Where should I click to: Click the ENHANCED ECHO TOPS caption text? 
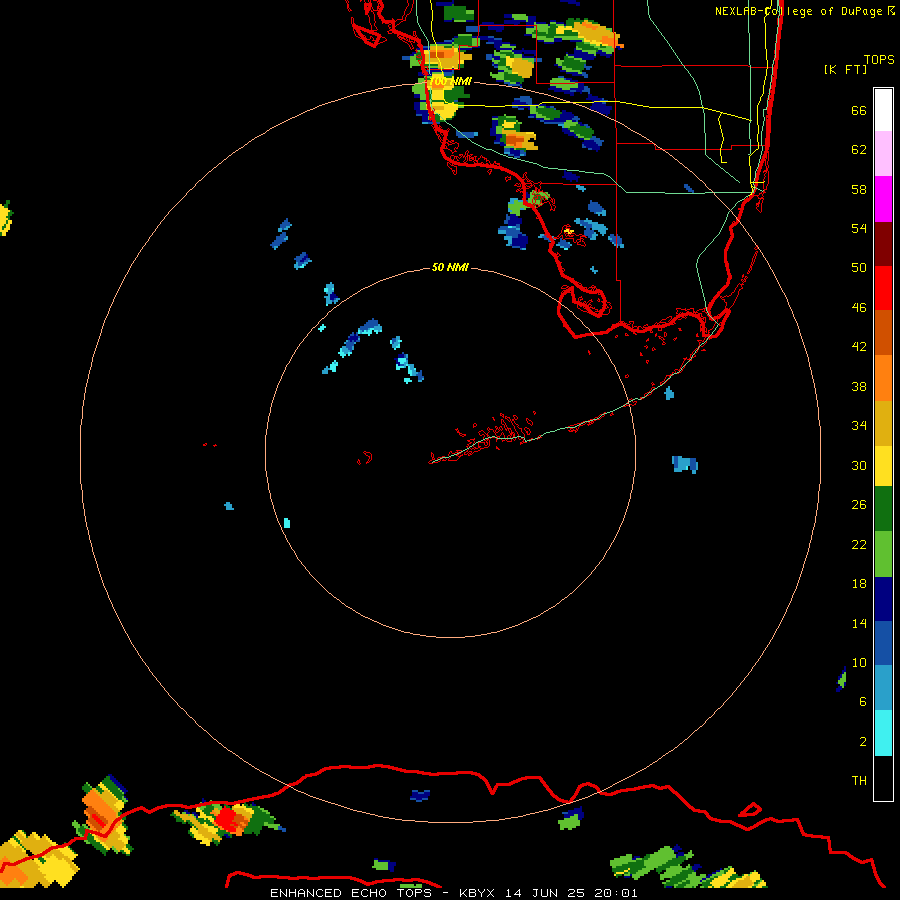351,893
